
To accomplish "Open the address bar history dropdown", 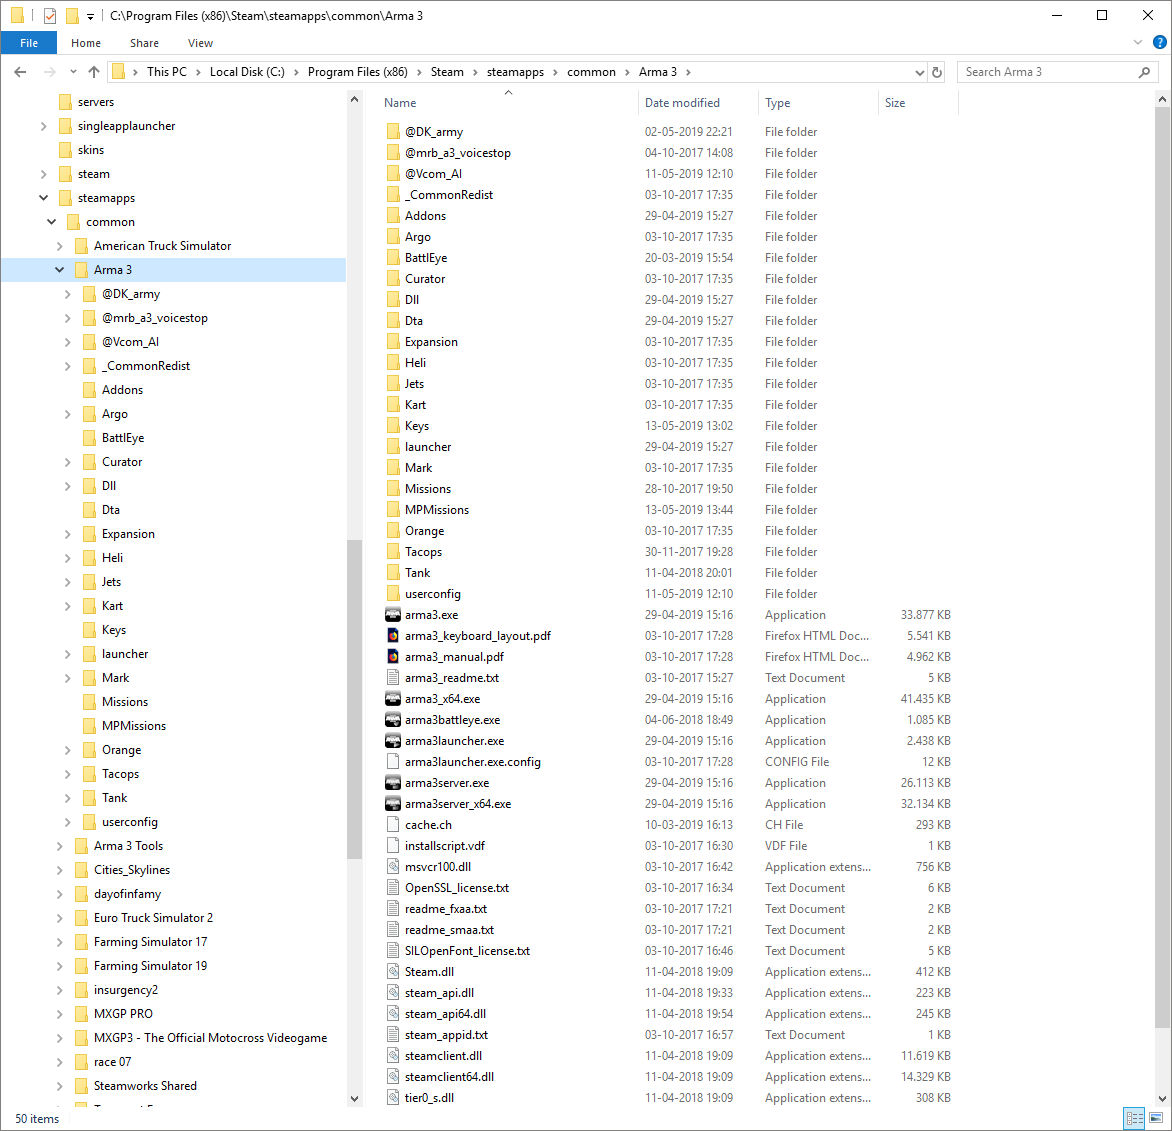I will pyautogui.click(x=919, y=72).
